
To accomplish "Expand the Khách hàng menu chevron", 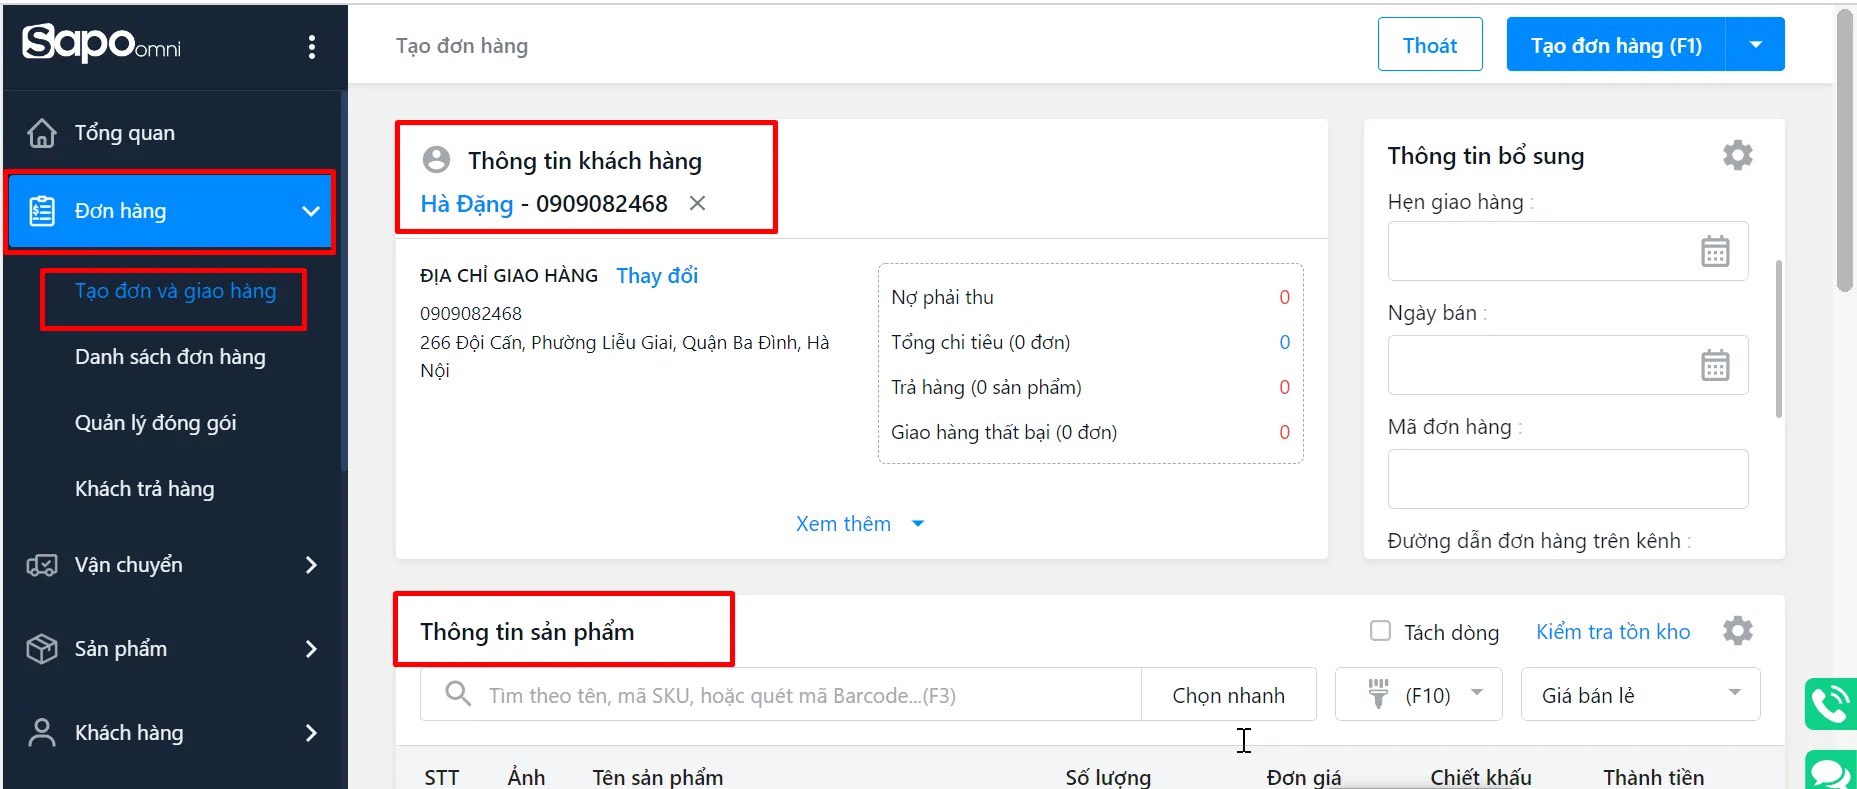I will coord(311,733).
